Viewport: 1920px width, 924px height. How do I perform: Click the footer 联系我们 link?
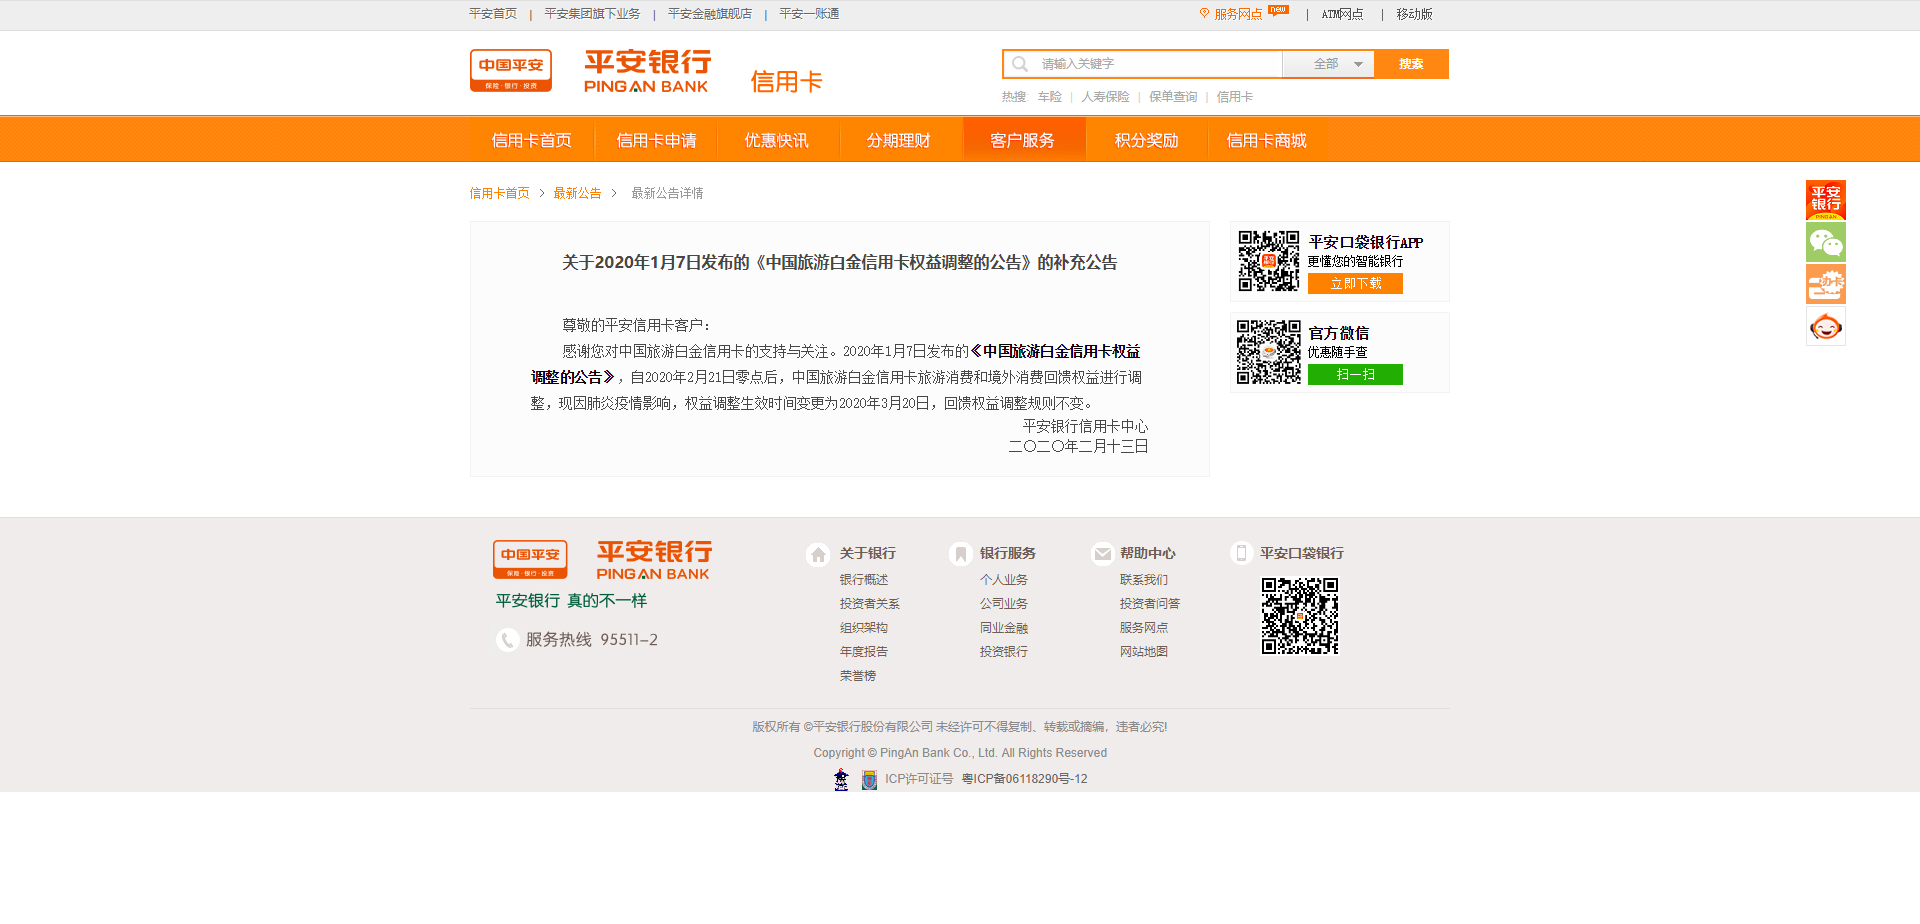pyautogui.click(x=1144, y=580)
